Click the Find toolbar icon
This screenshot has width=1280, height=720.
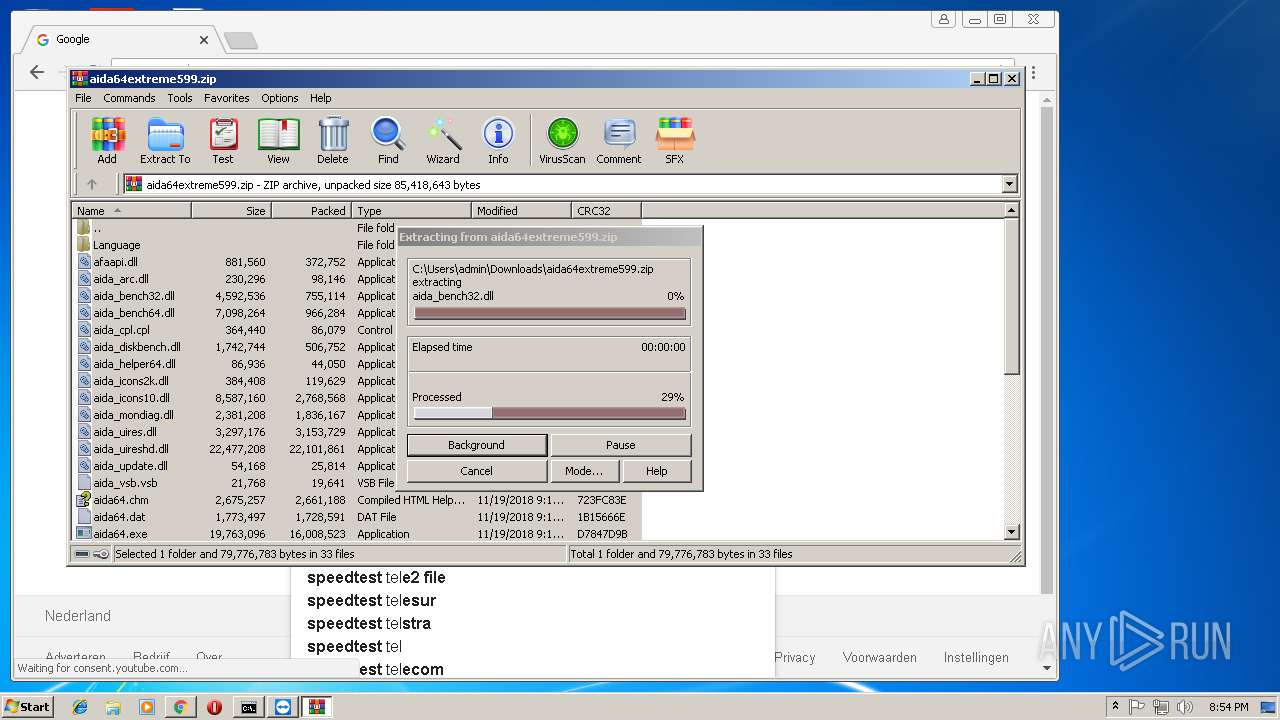point(388,141)
